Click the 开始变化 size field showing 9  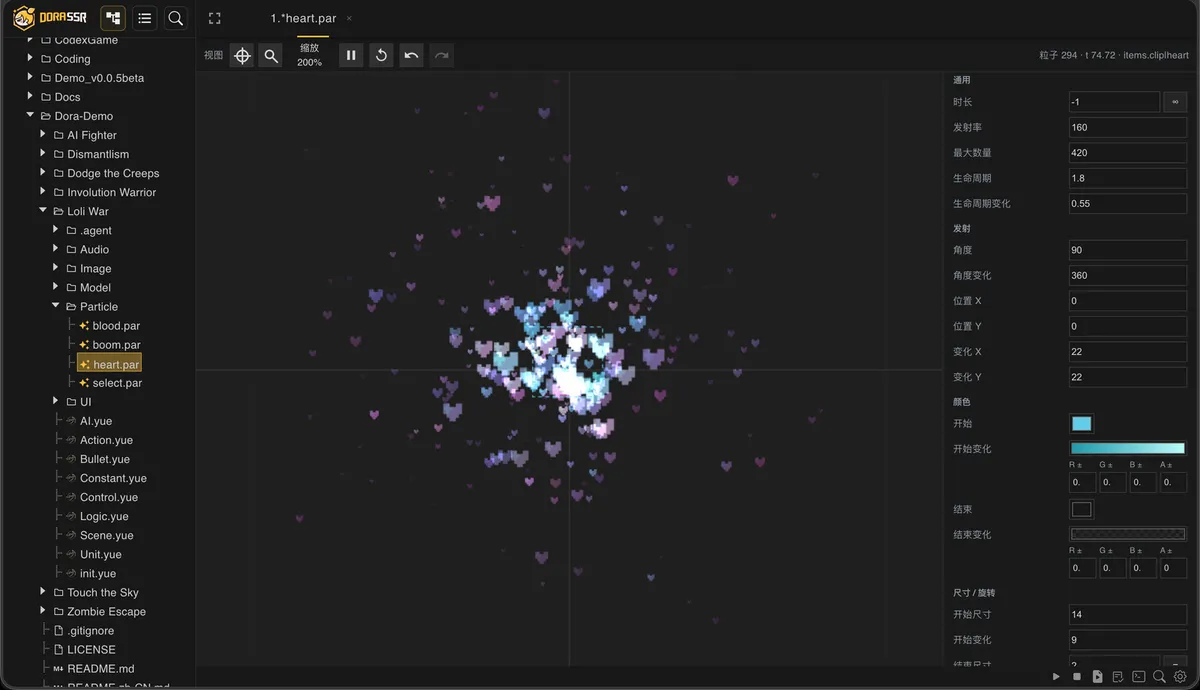[x=1128, y=640]
